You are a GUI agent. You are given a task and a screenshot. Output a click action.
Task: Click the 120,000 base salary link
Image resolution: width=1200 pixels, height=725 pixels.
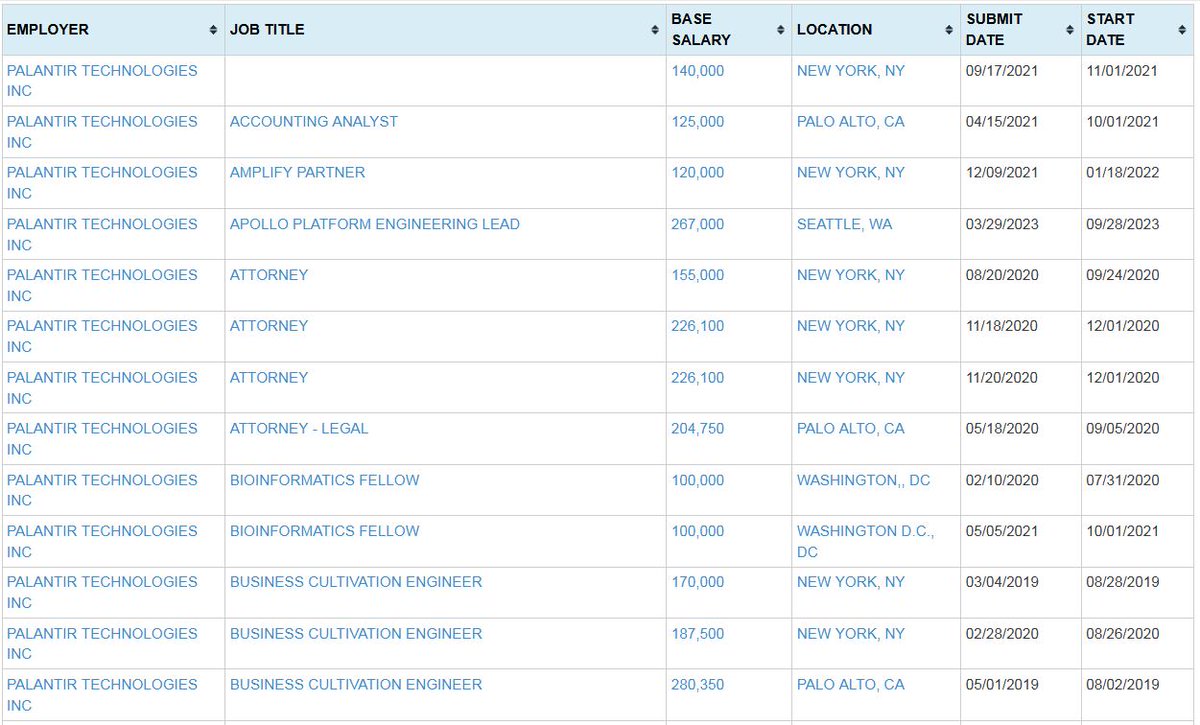click(x=698, y=172)
